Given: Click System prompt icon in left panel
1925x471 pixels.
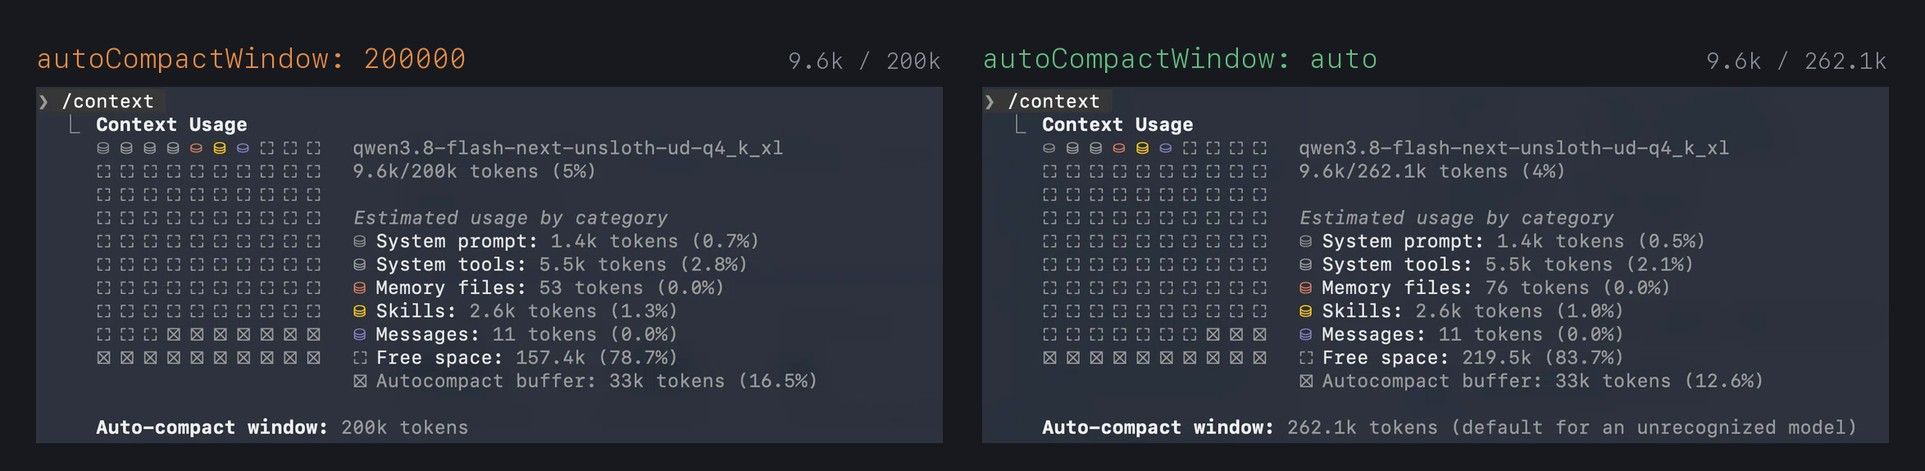Looking at the screenshot, I should pyautogui.click(x=360, y=241).
